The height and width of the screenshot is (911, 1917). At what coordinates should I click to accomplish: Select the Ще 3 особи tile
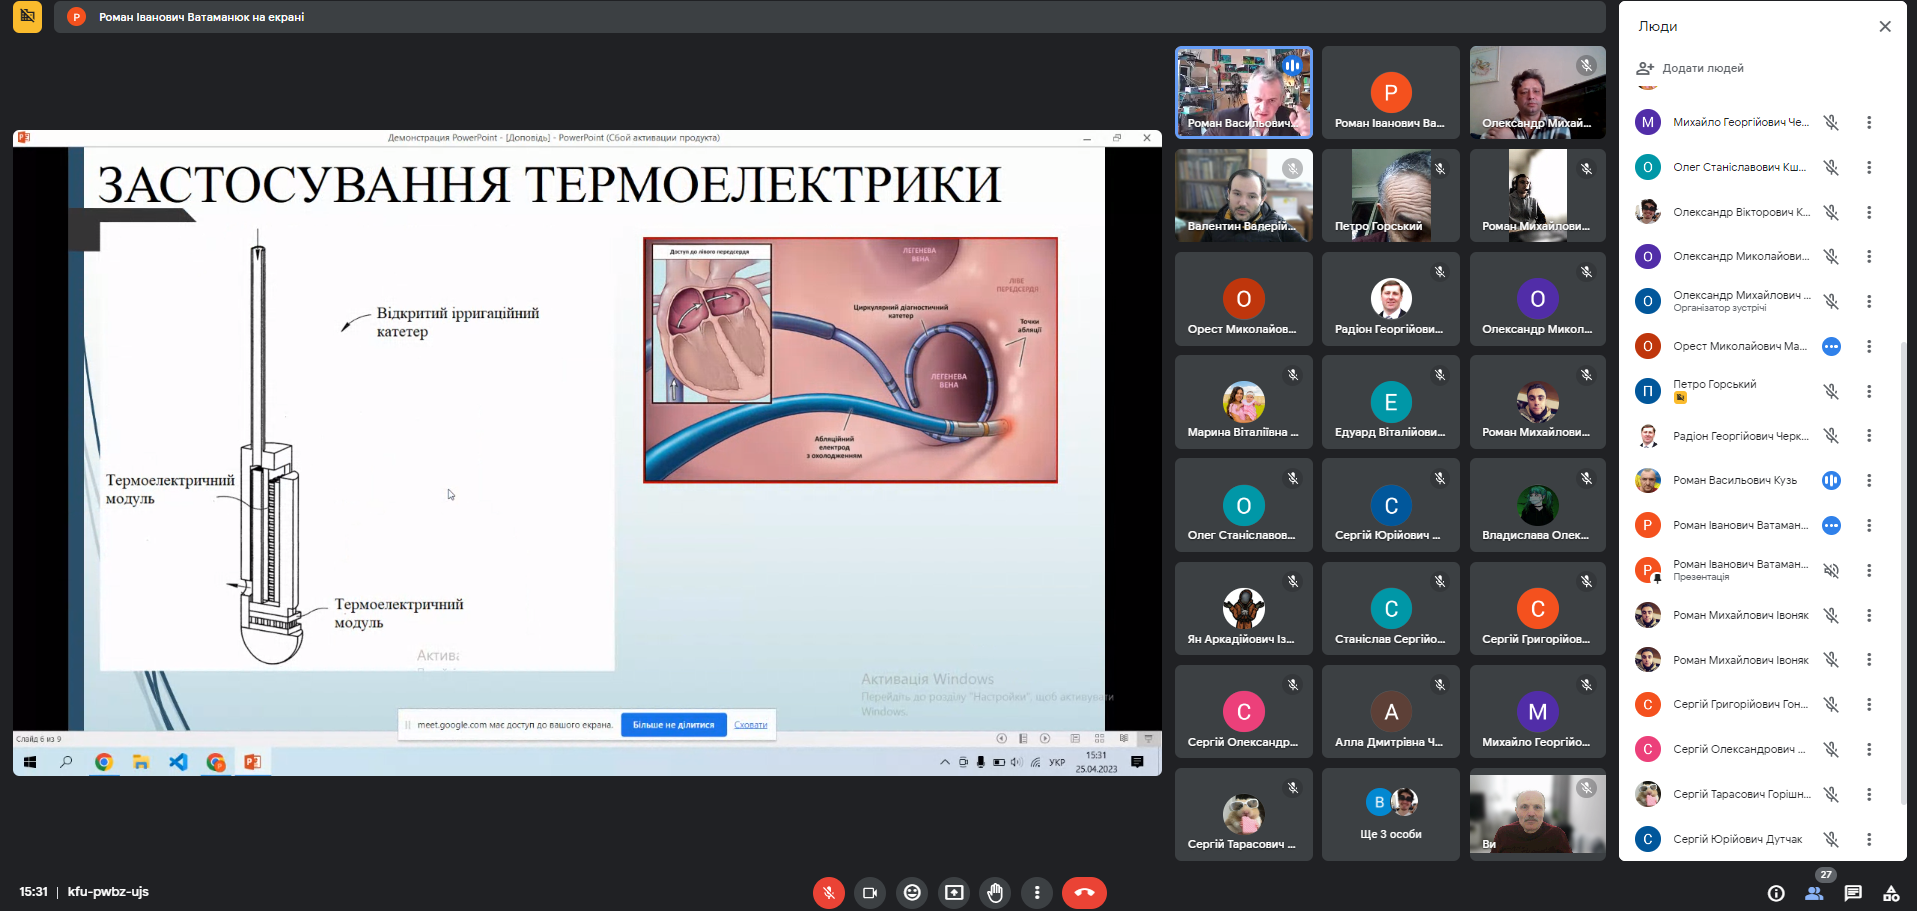(x=1390, y=814)
